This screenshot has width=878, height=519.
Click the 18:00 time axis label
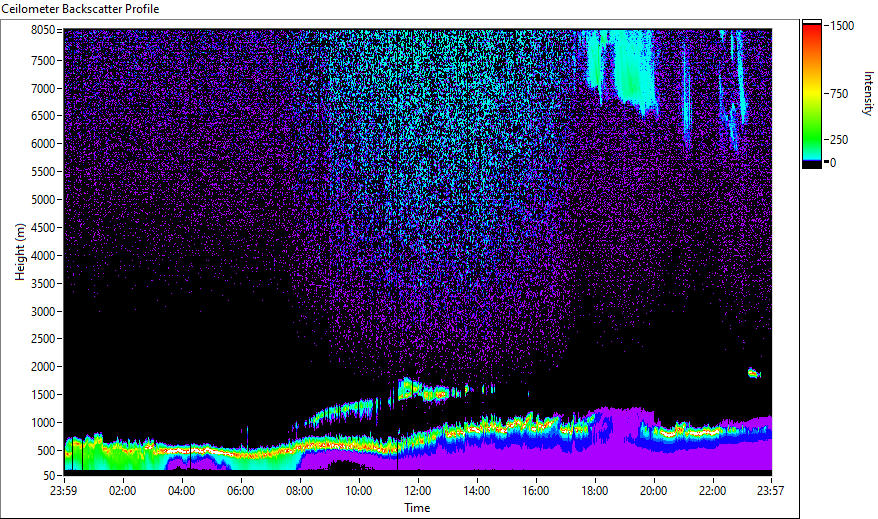point(595,491)
